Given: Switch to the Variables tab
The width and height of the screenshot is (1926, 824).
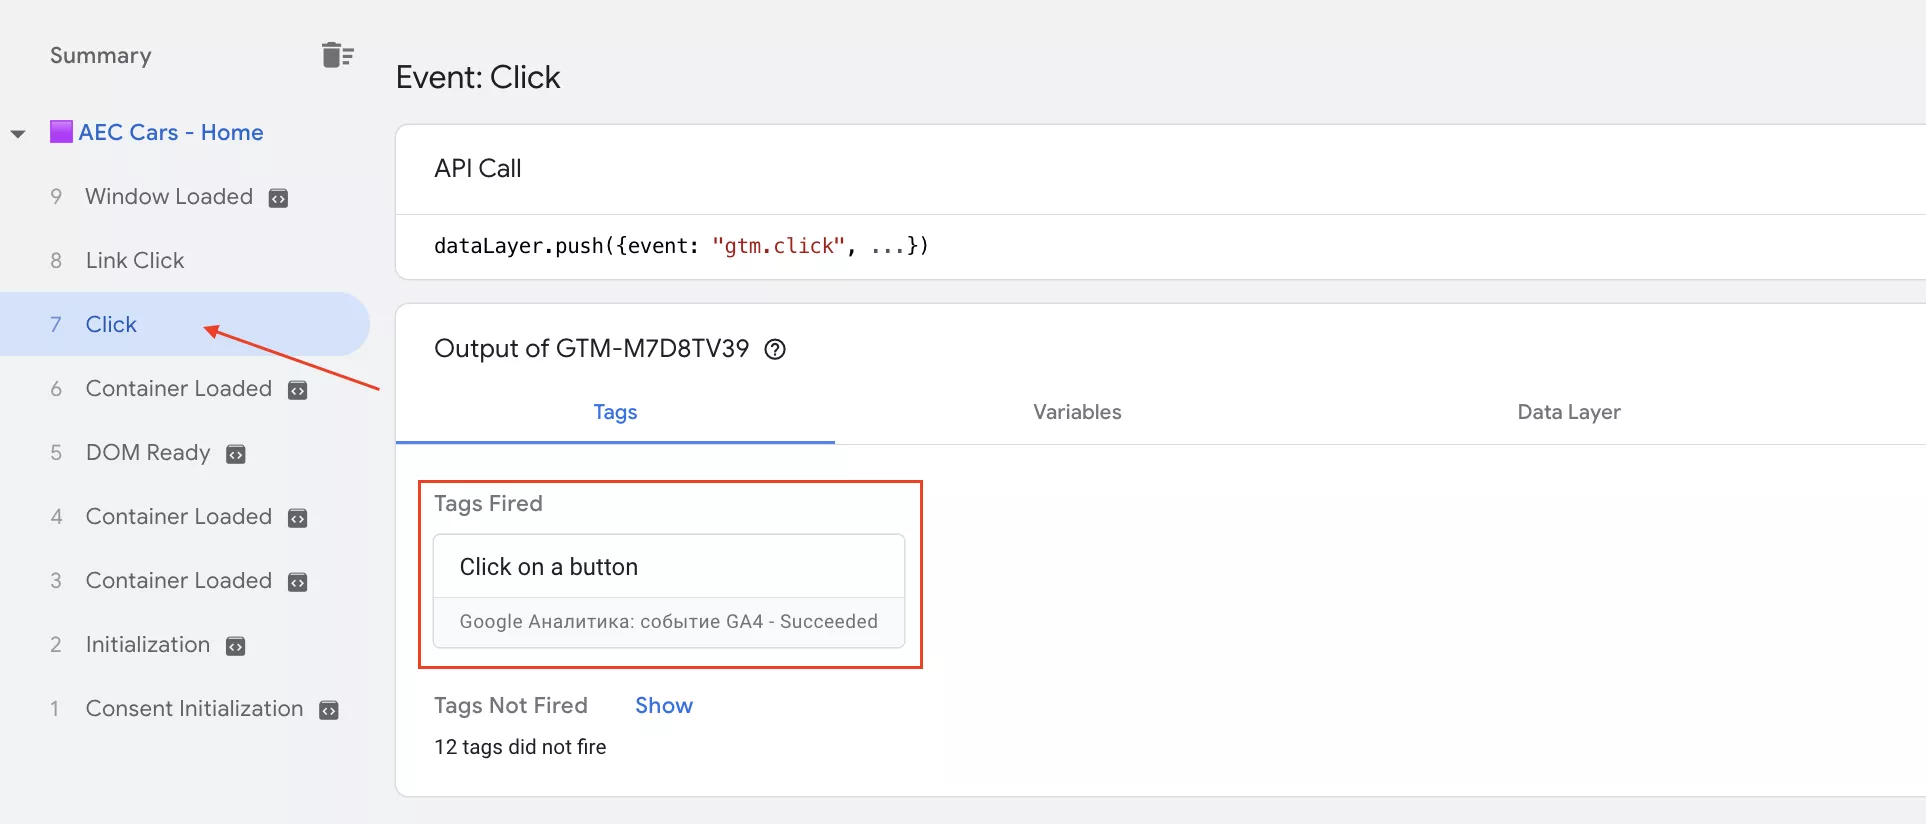Looking at the screenshot, I should [1076, 412].
